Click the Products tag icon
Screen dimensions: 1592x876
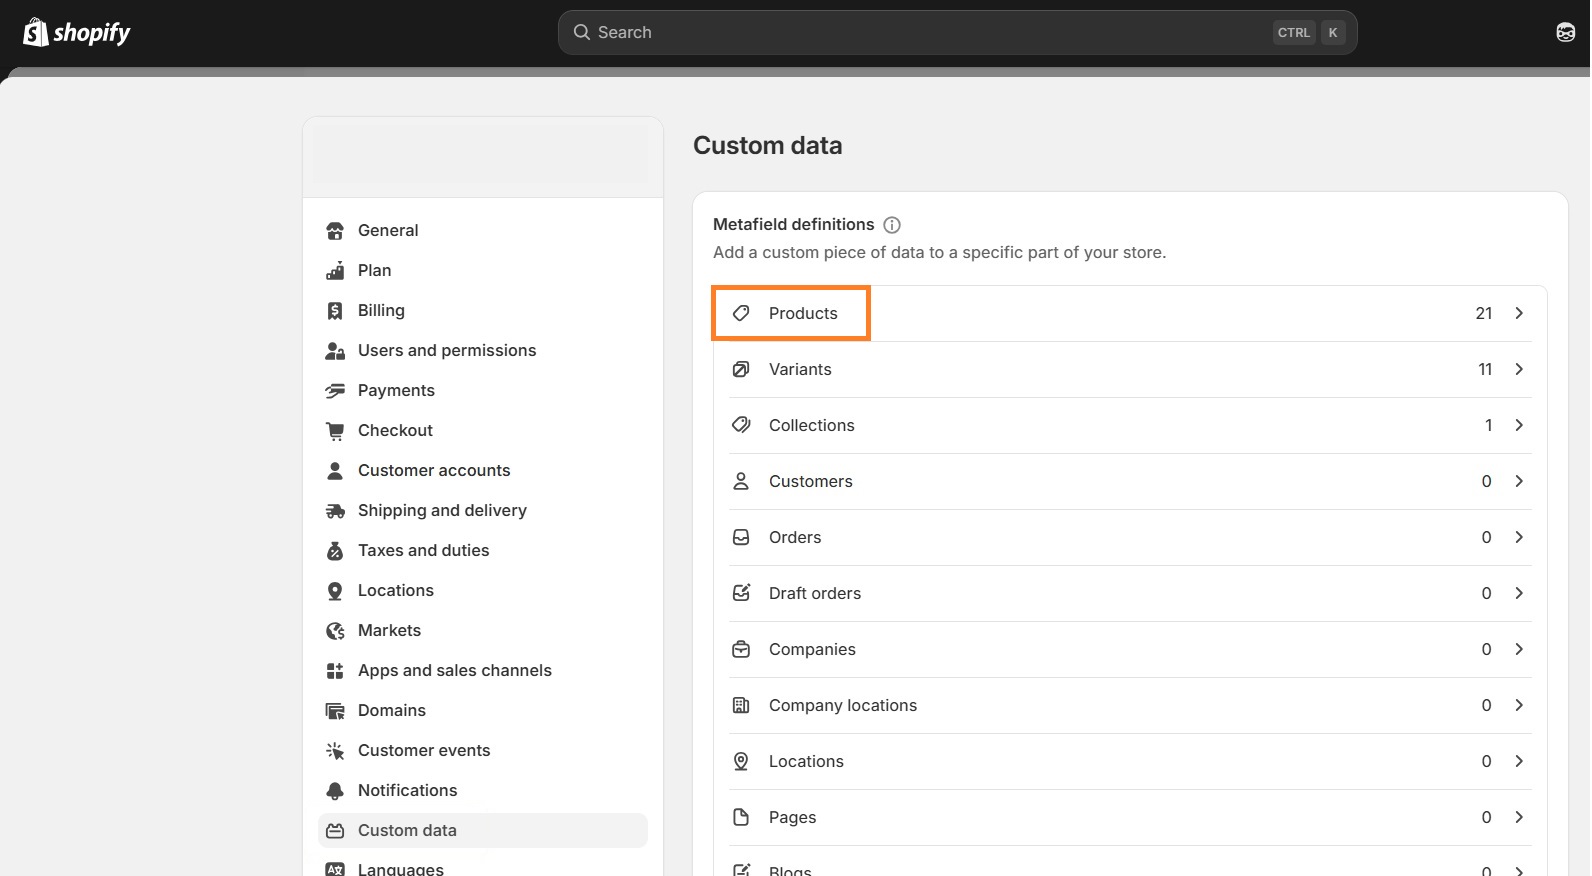click(x=741, y=313)
